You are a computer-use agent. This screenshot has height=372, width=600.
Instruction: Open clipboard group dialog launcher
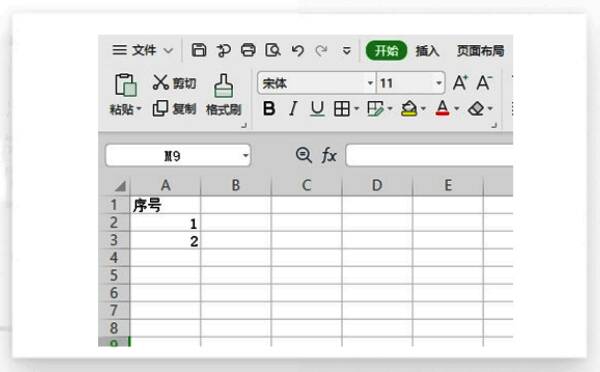click(244, 125)
